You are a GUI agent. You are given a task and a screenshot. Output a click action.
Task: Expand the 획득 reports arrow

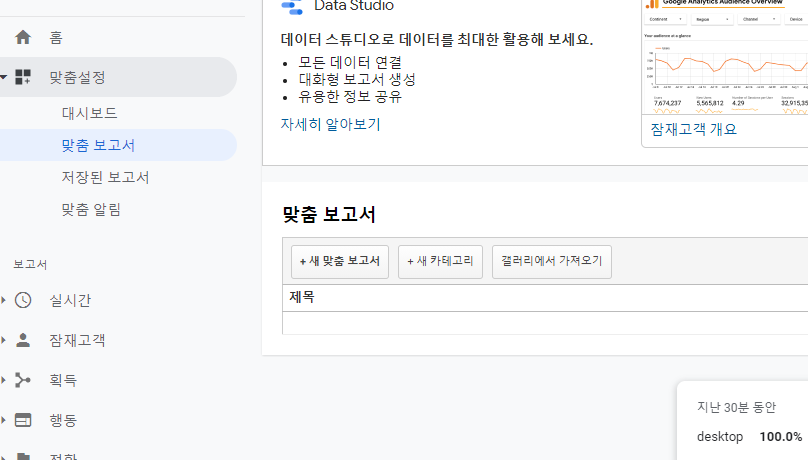[x=4, y=380]
